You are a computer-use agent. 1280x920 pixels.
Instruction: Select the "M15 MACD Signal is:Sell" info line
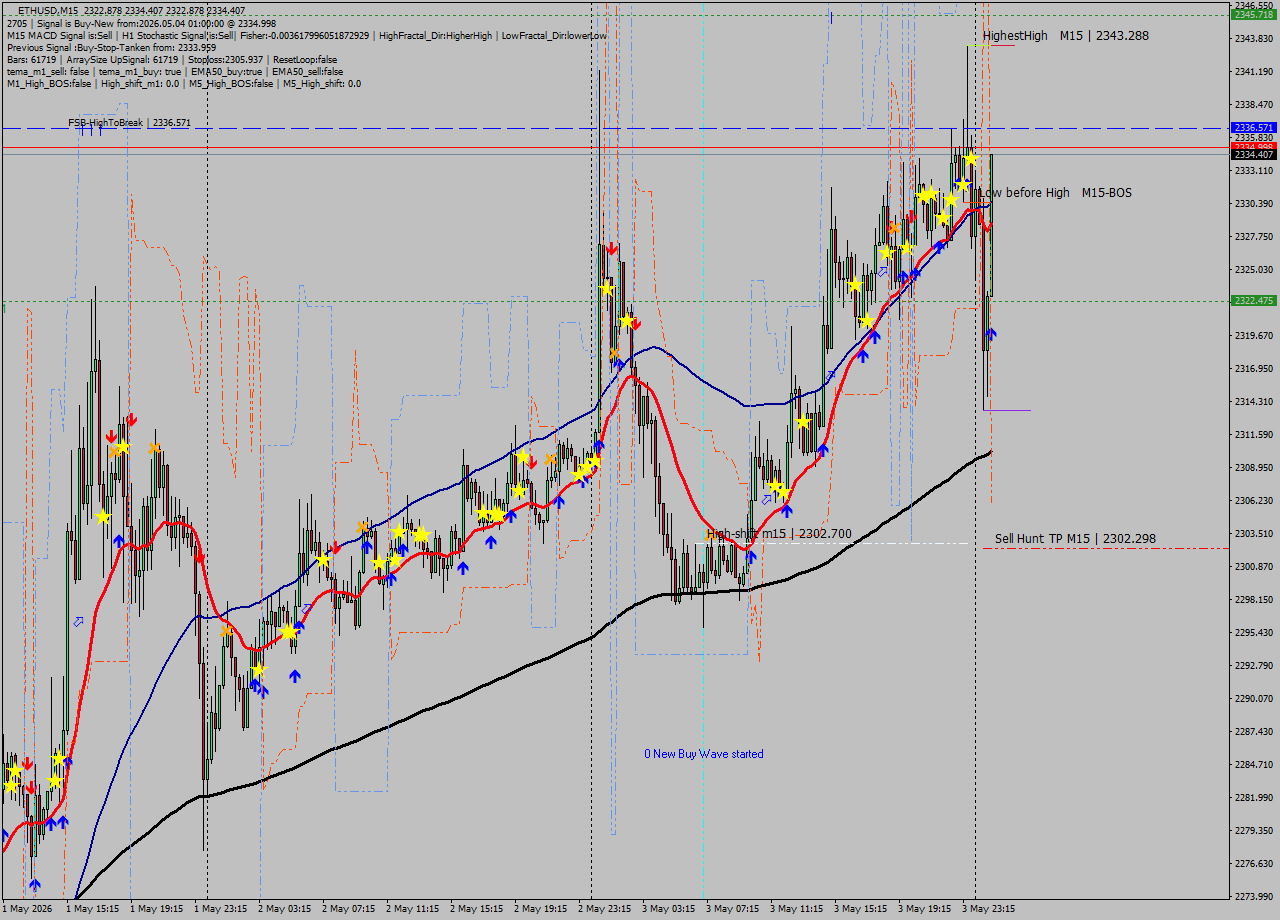pos(306,35)
